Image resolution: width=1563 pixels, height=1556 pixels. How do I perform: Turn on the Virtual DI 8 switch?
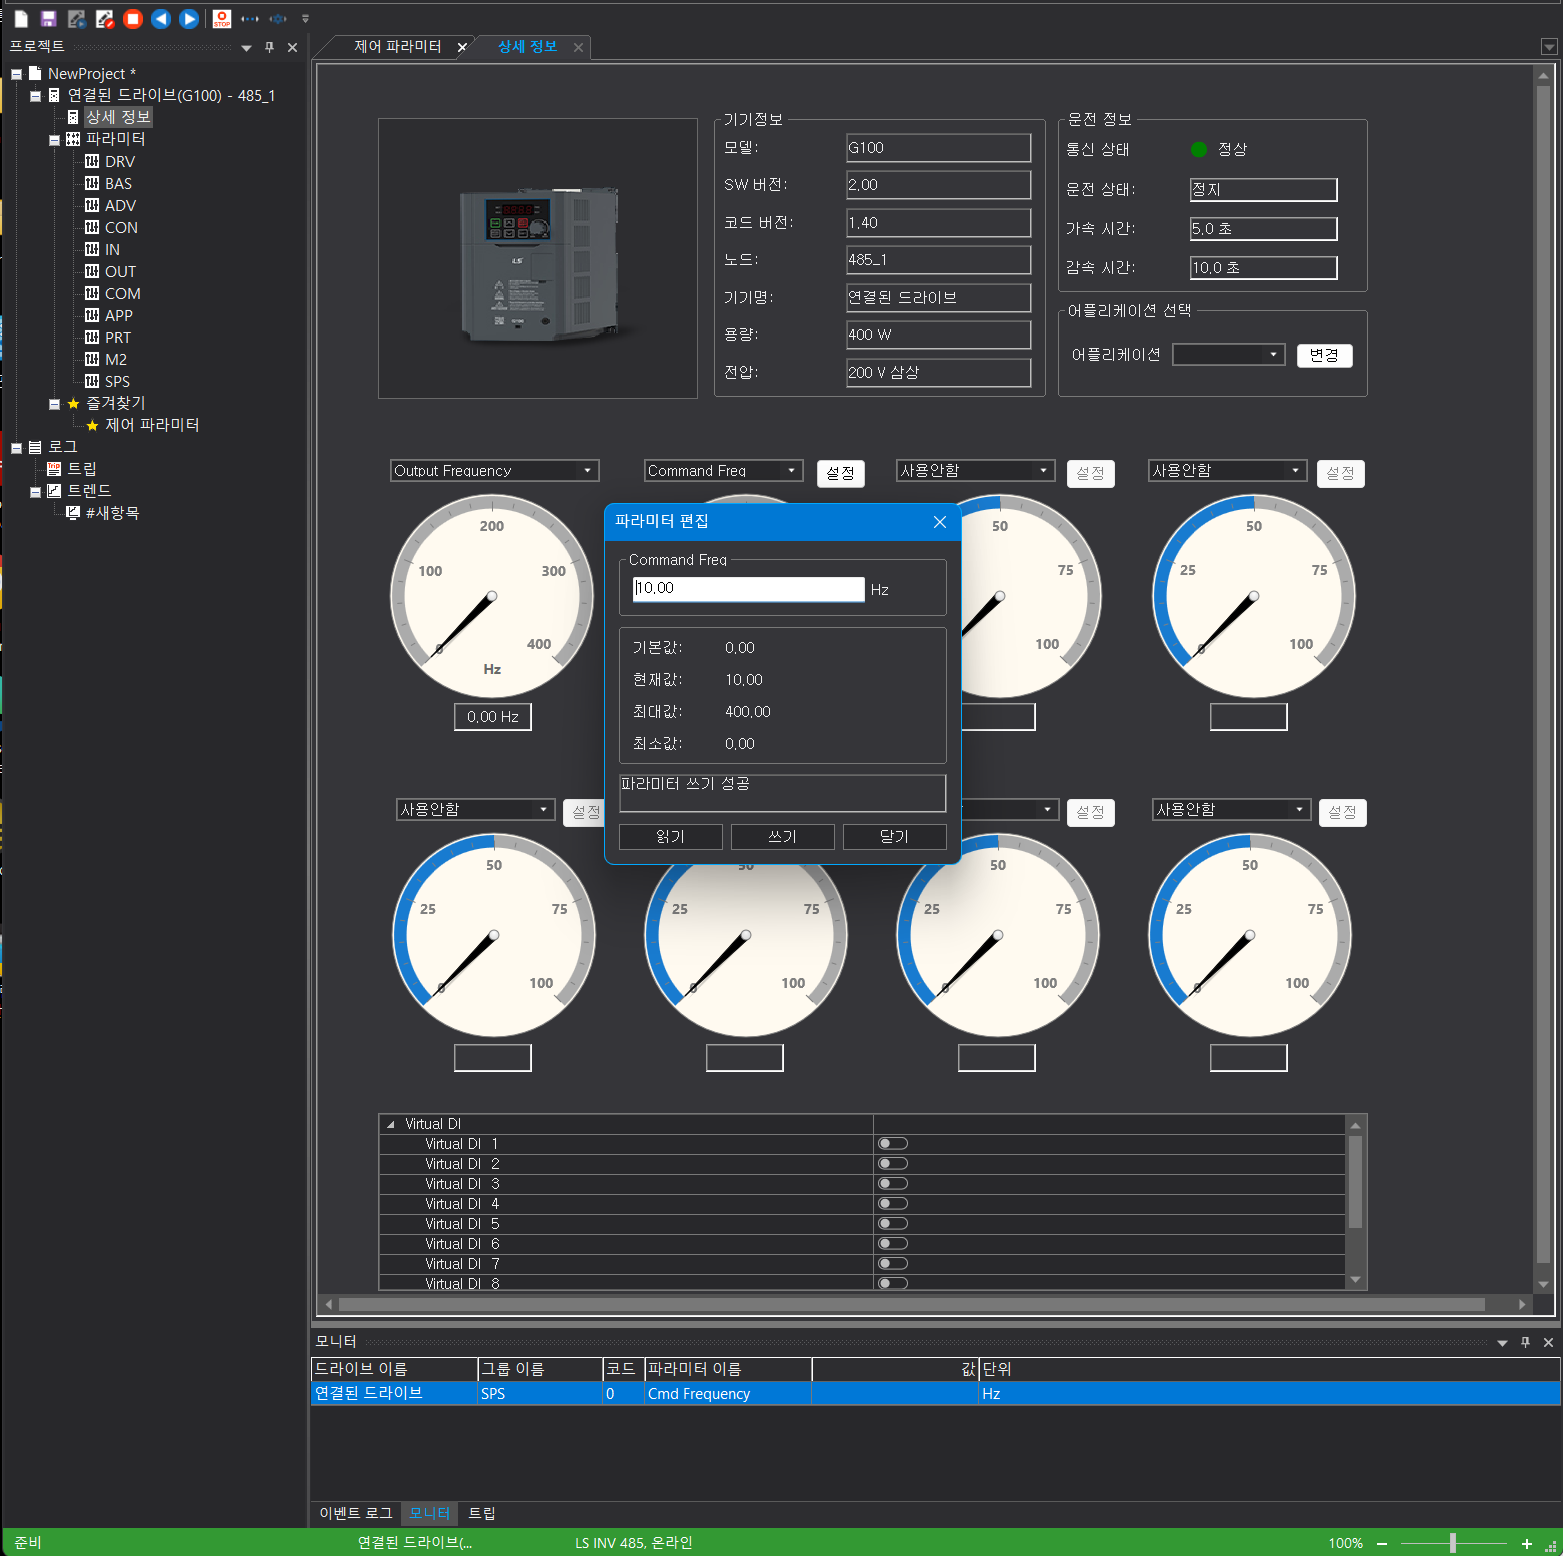click(891, 1283)
